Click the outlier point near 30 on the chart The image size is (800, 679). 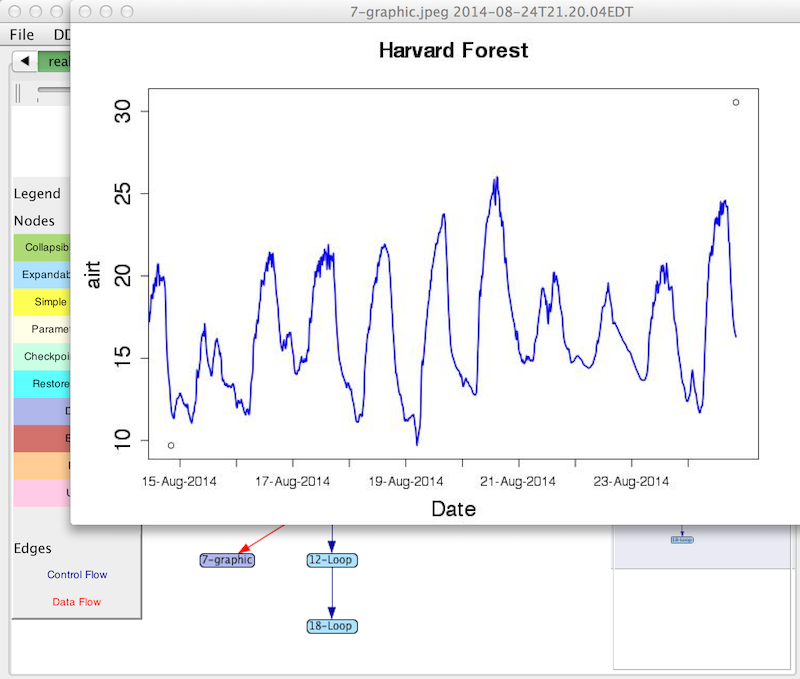736,103
